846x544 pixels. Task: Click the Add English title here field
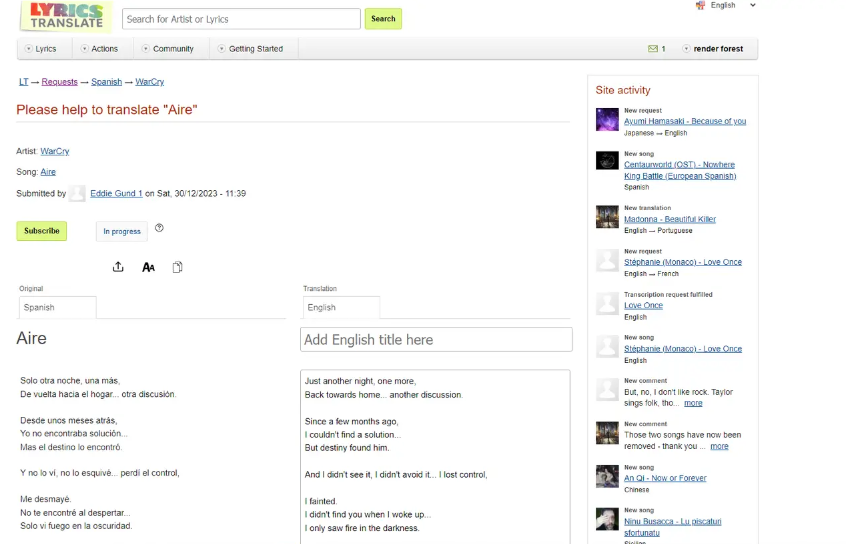click(x=436, y=339)
